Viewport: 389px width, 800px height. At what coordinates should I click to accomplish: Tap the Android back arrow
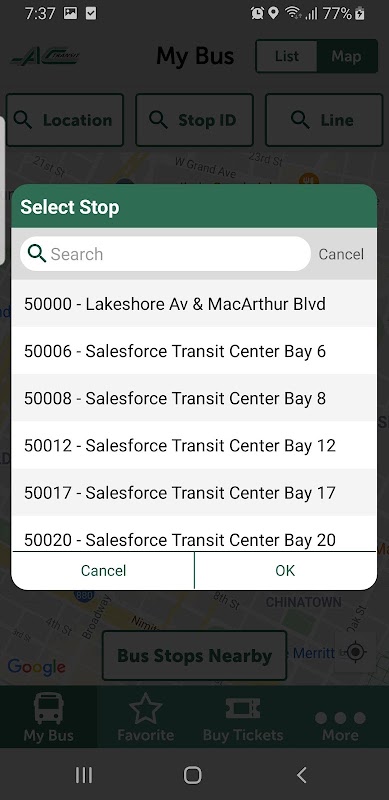click(302, 775)
